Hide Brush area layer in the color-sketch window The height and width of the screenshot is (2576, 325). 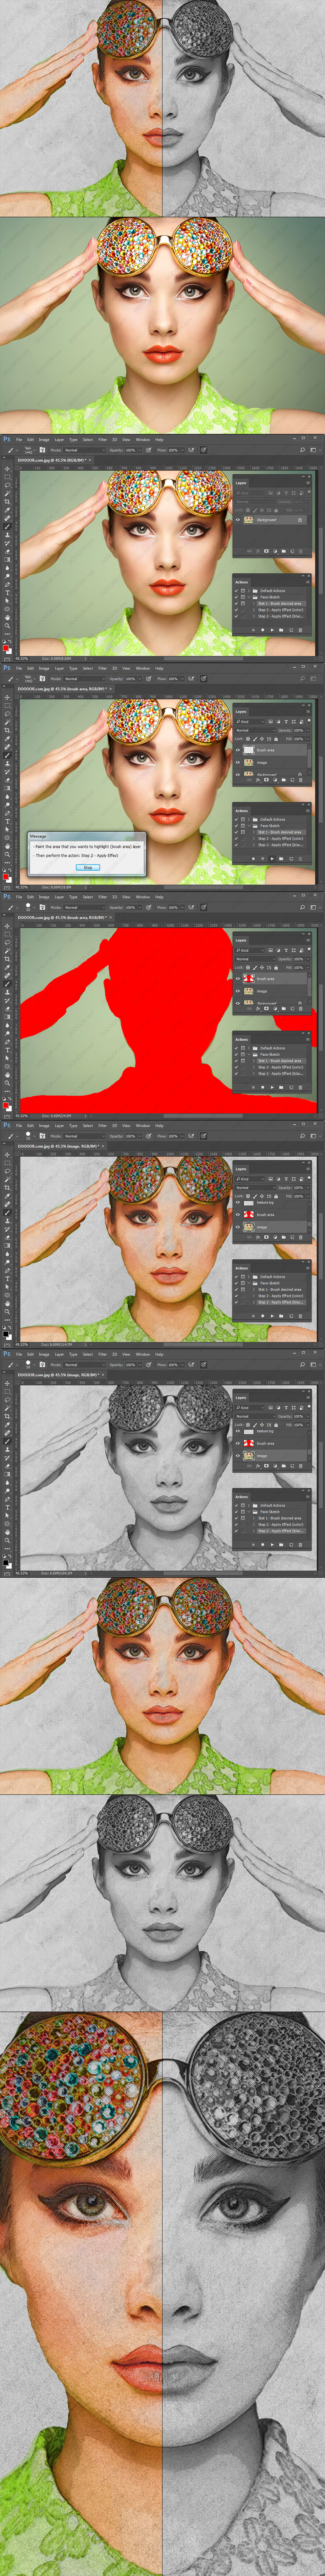(x=238, y=1215)
